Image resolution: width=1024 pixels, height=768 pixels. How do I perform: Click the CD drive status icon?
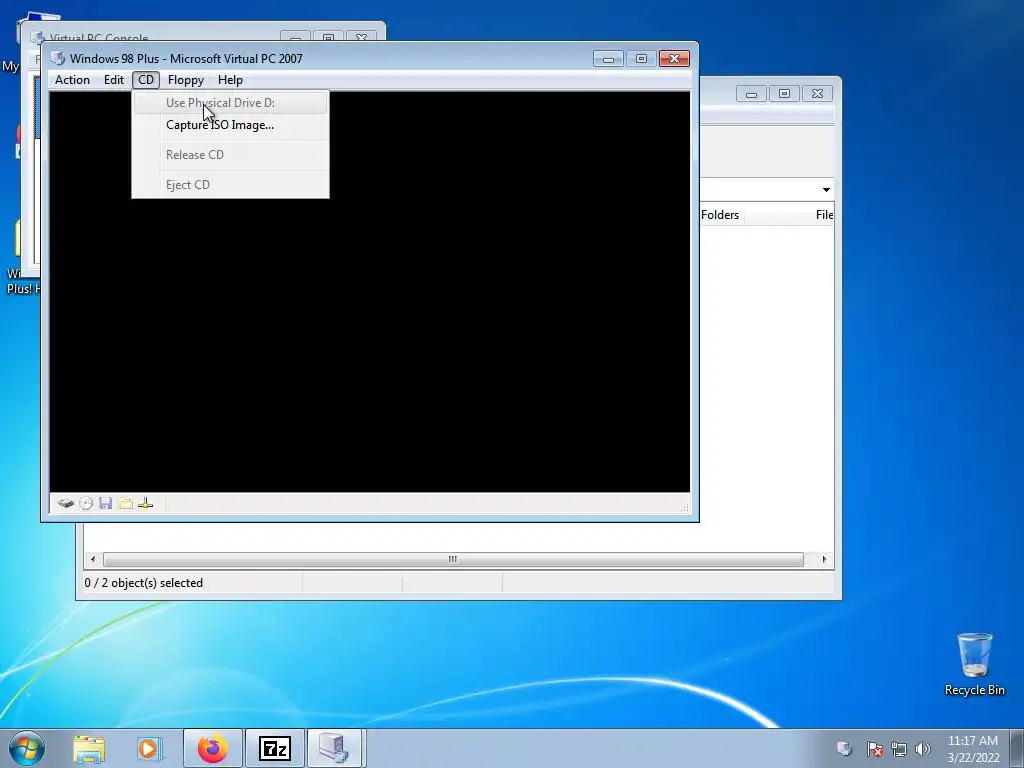coord(86,504)
